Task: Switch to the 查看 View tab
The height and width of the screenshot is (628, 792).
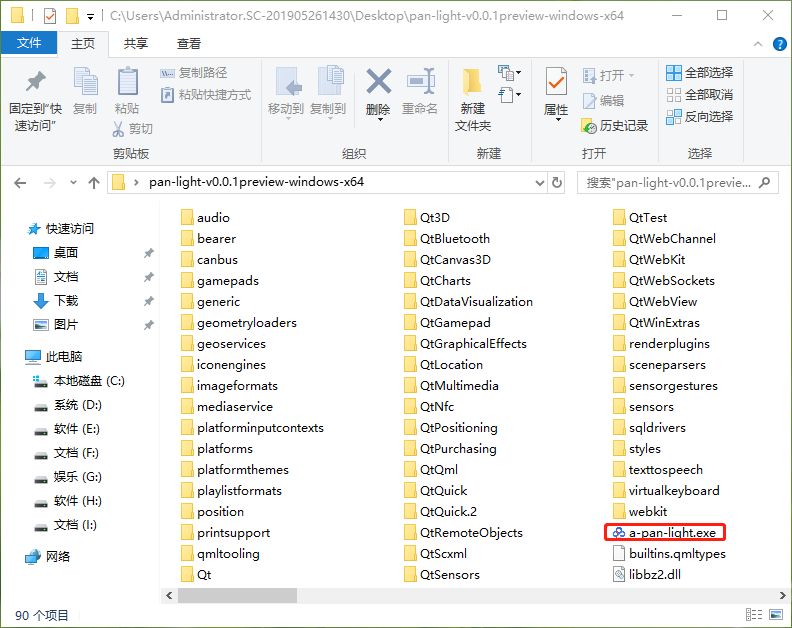Action: 189,43
